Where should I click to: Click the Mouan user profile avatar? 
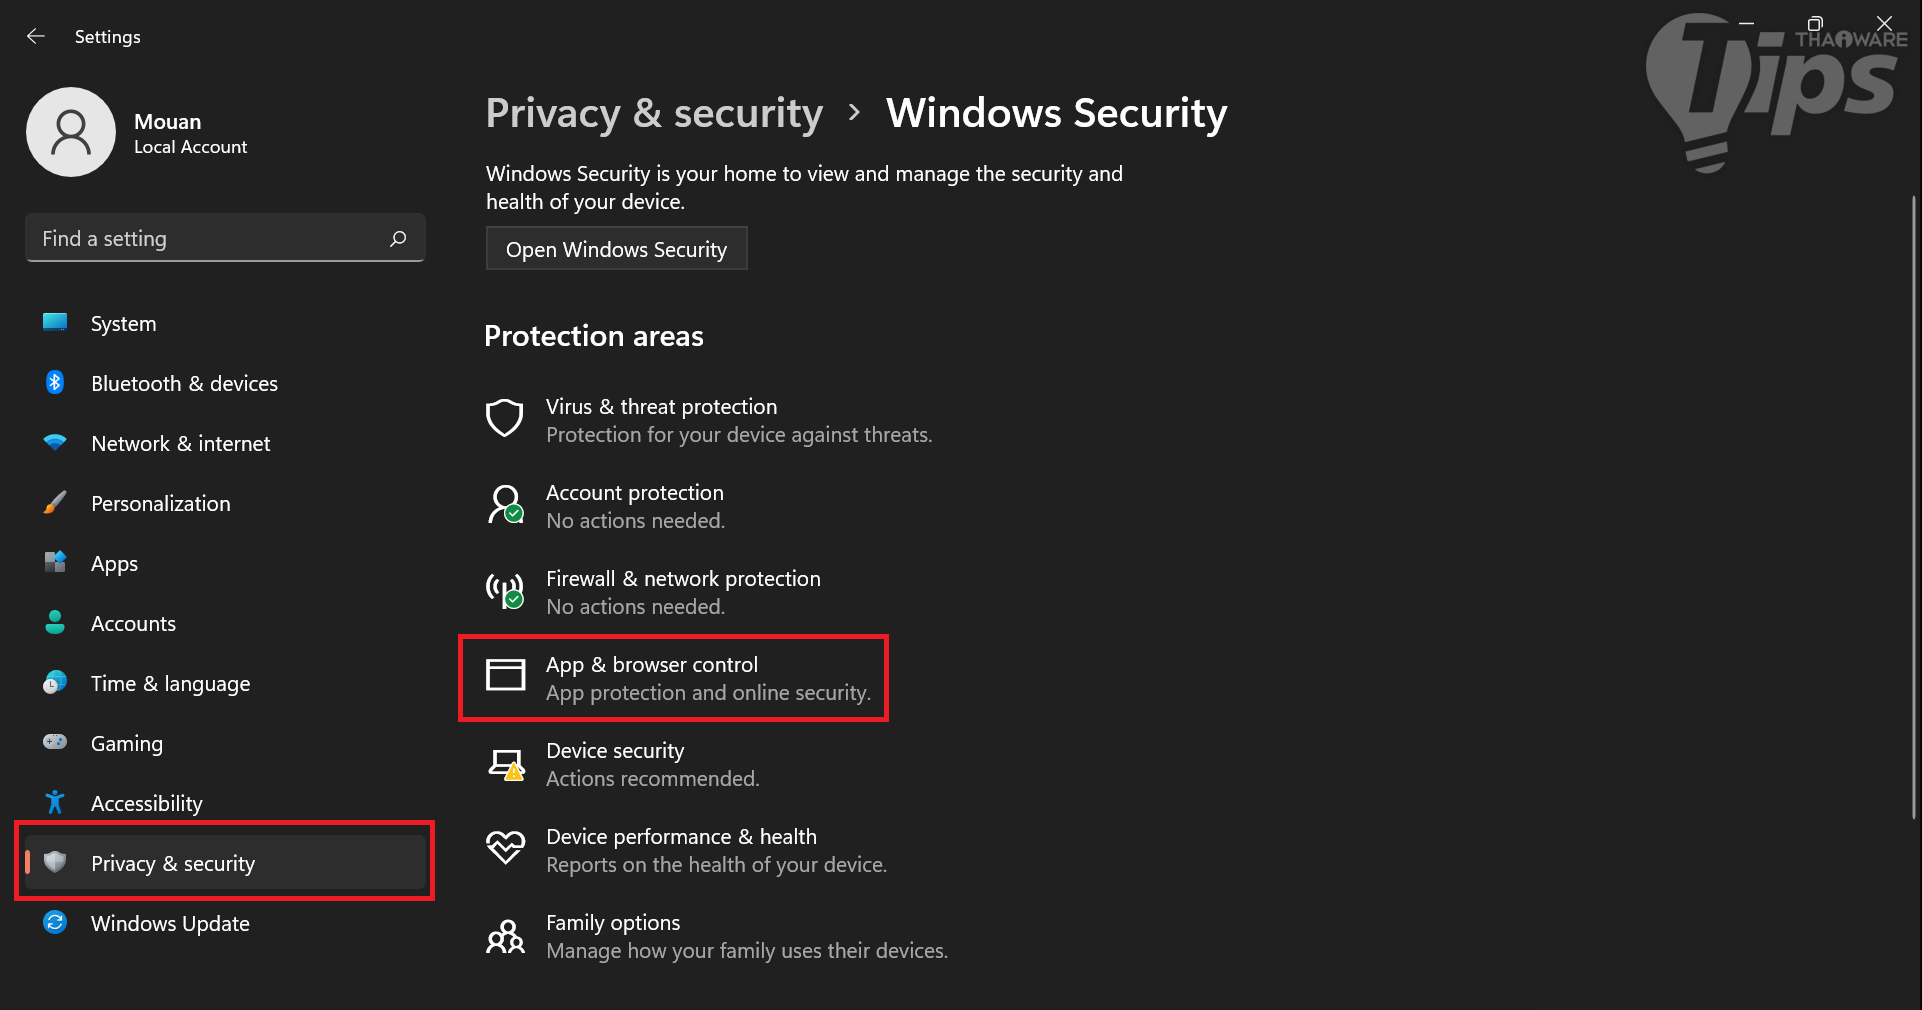coord(71,132)
